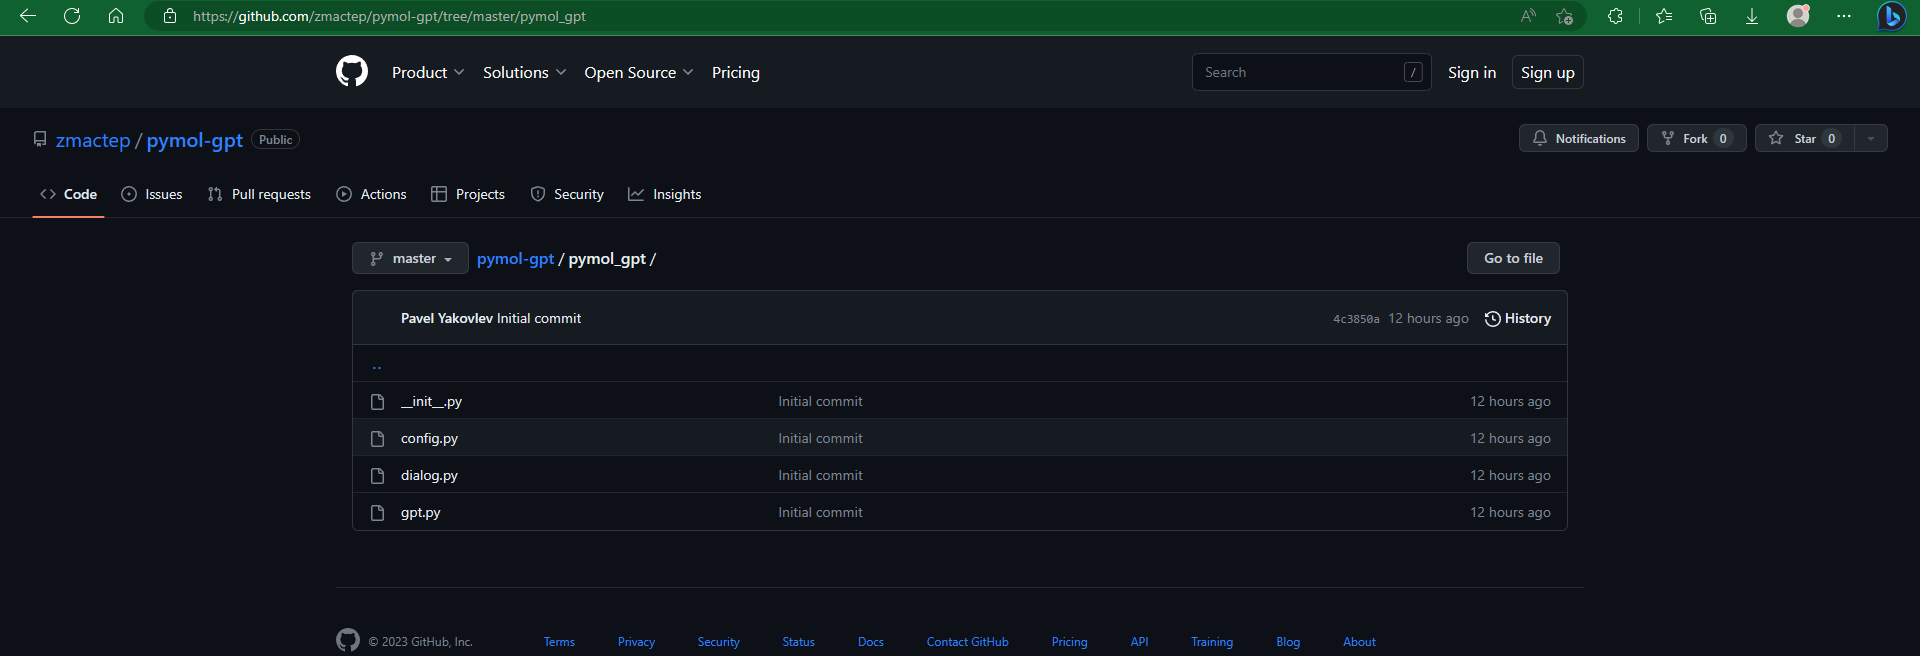Click the Go to file button
This screenshot has height=656, width=1920.
1513,258
